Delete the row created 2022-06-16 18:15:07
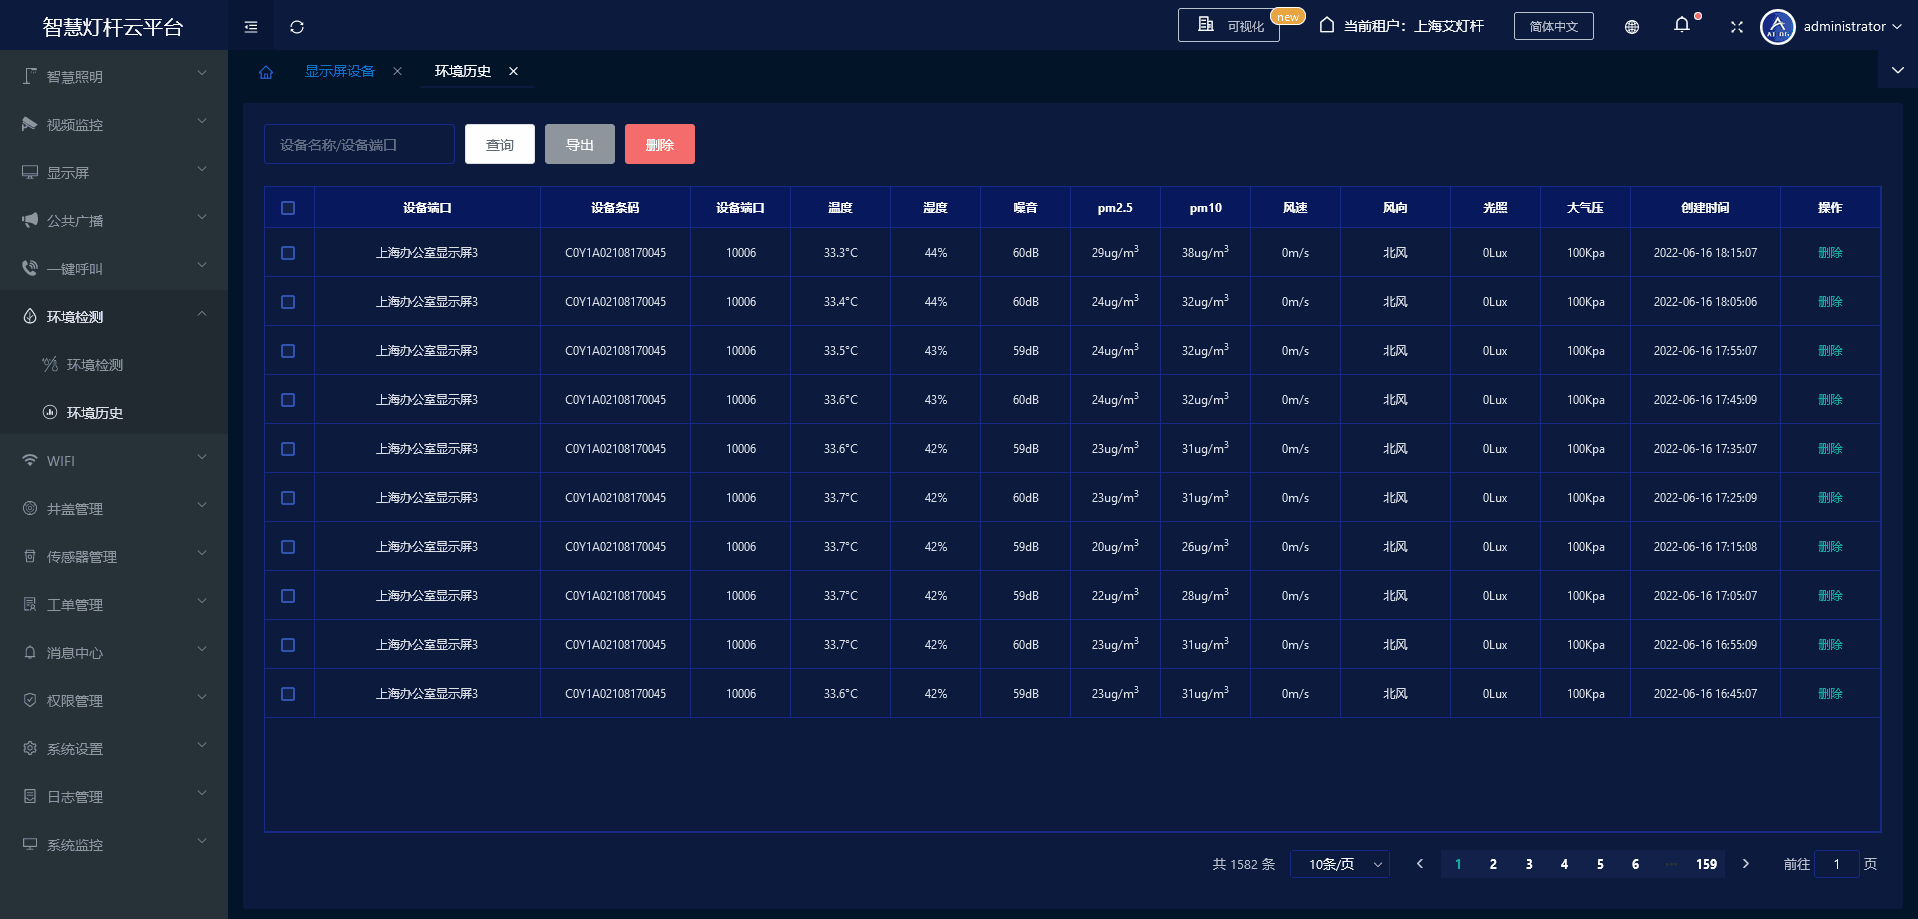This screenshot has height=919, width=1918. point(1830,253)
